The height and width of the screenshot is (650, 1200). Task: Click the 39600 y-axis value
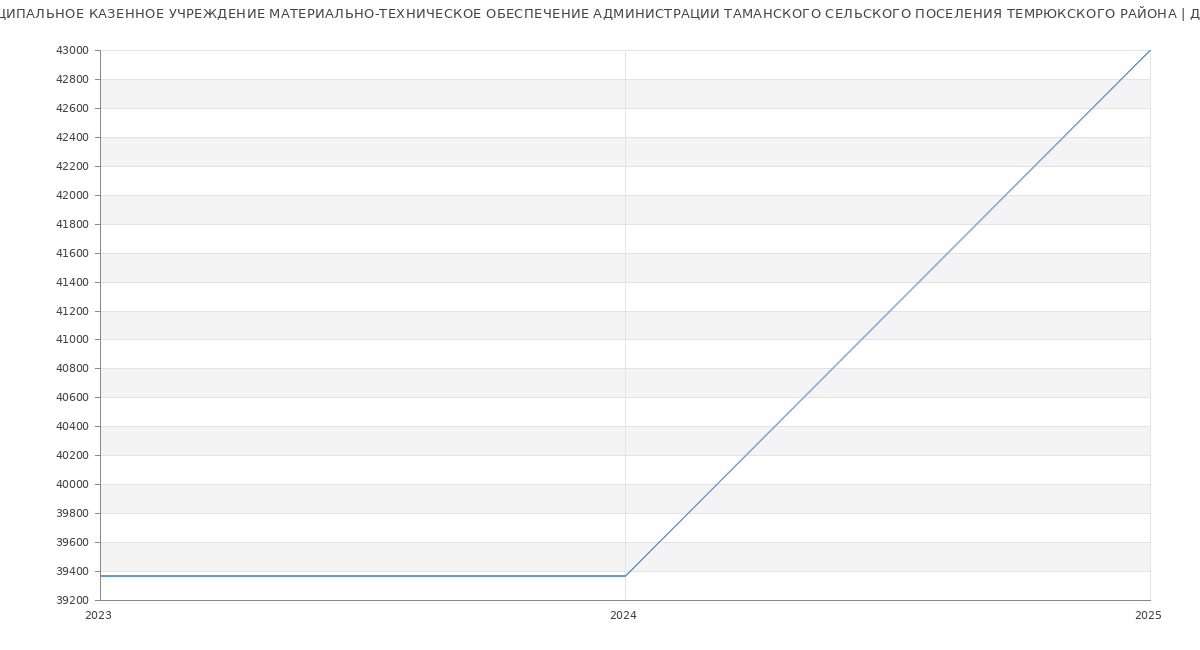[x=72, y=543]
